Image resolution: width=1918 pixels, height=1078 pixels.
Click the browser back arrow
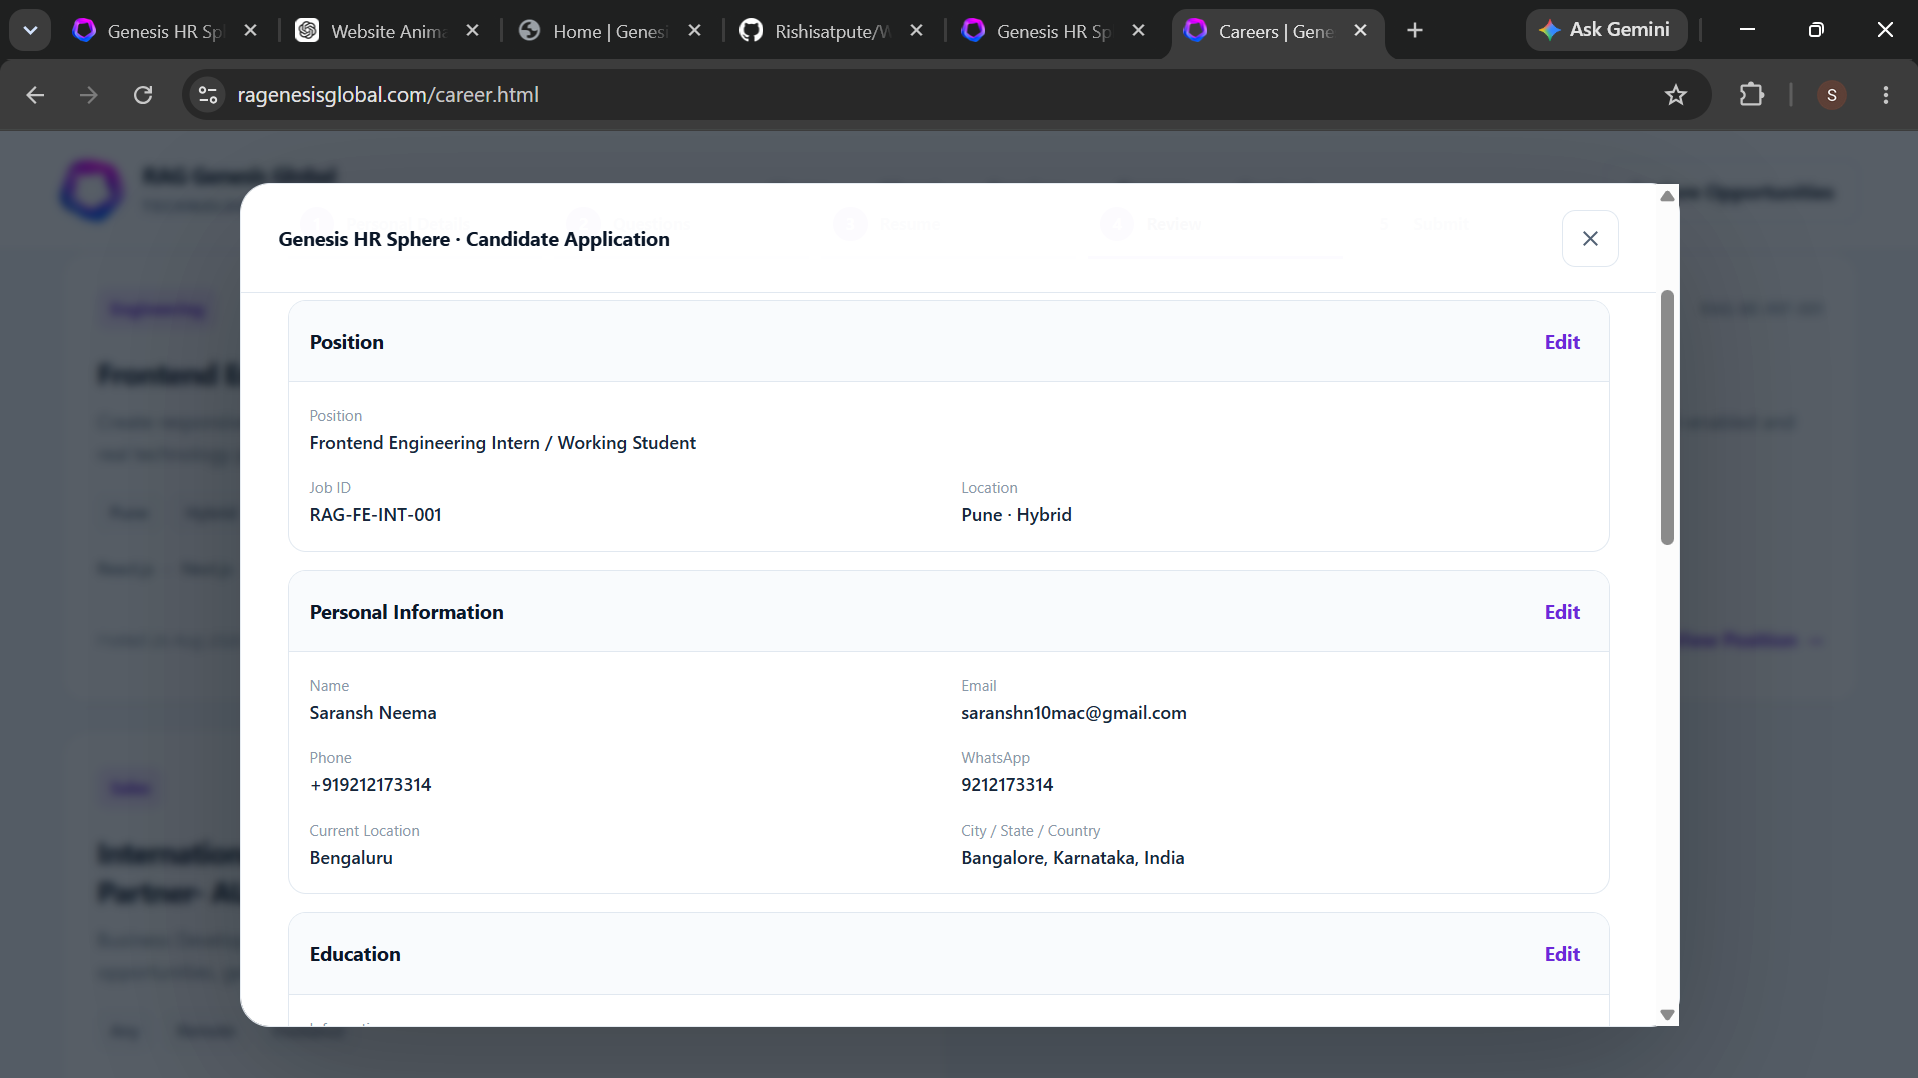click(35, 95)
